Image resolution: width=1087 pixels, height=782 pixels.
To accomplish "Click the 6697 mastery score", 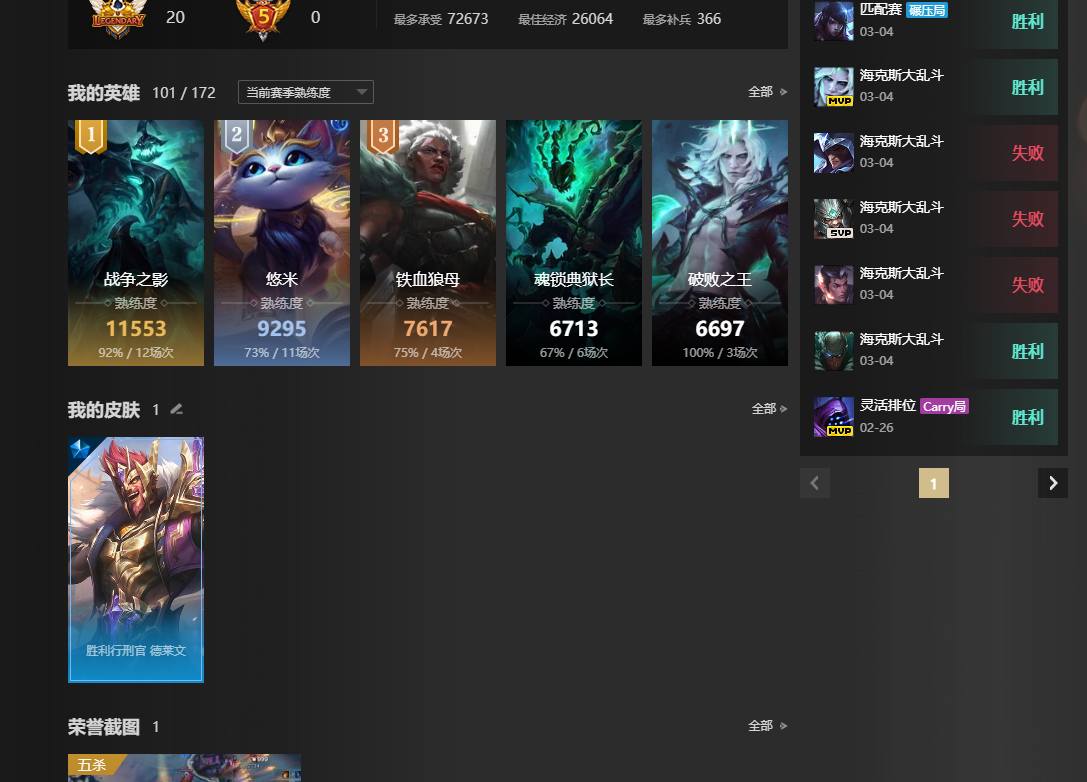I will point(720,329).
